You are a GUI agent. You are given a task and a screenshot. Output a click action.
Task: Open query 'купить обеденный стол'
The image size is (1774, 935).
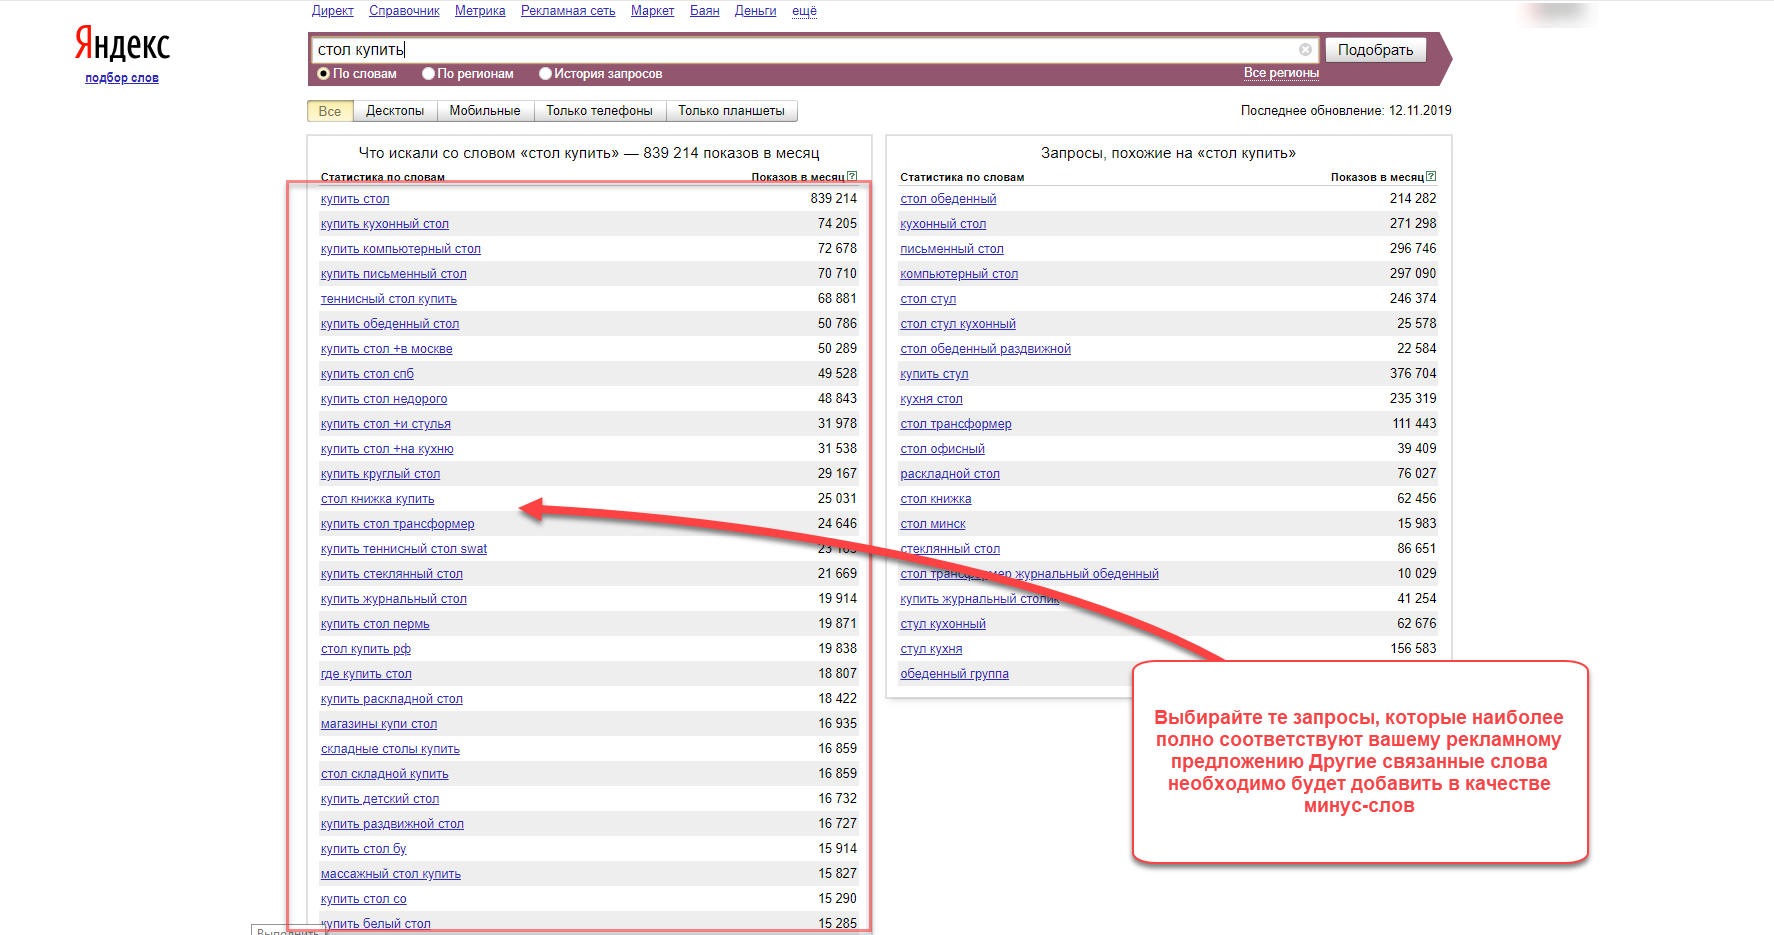pos(390,324)
